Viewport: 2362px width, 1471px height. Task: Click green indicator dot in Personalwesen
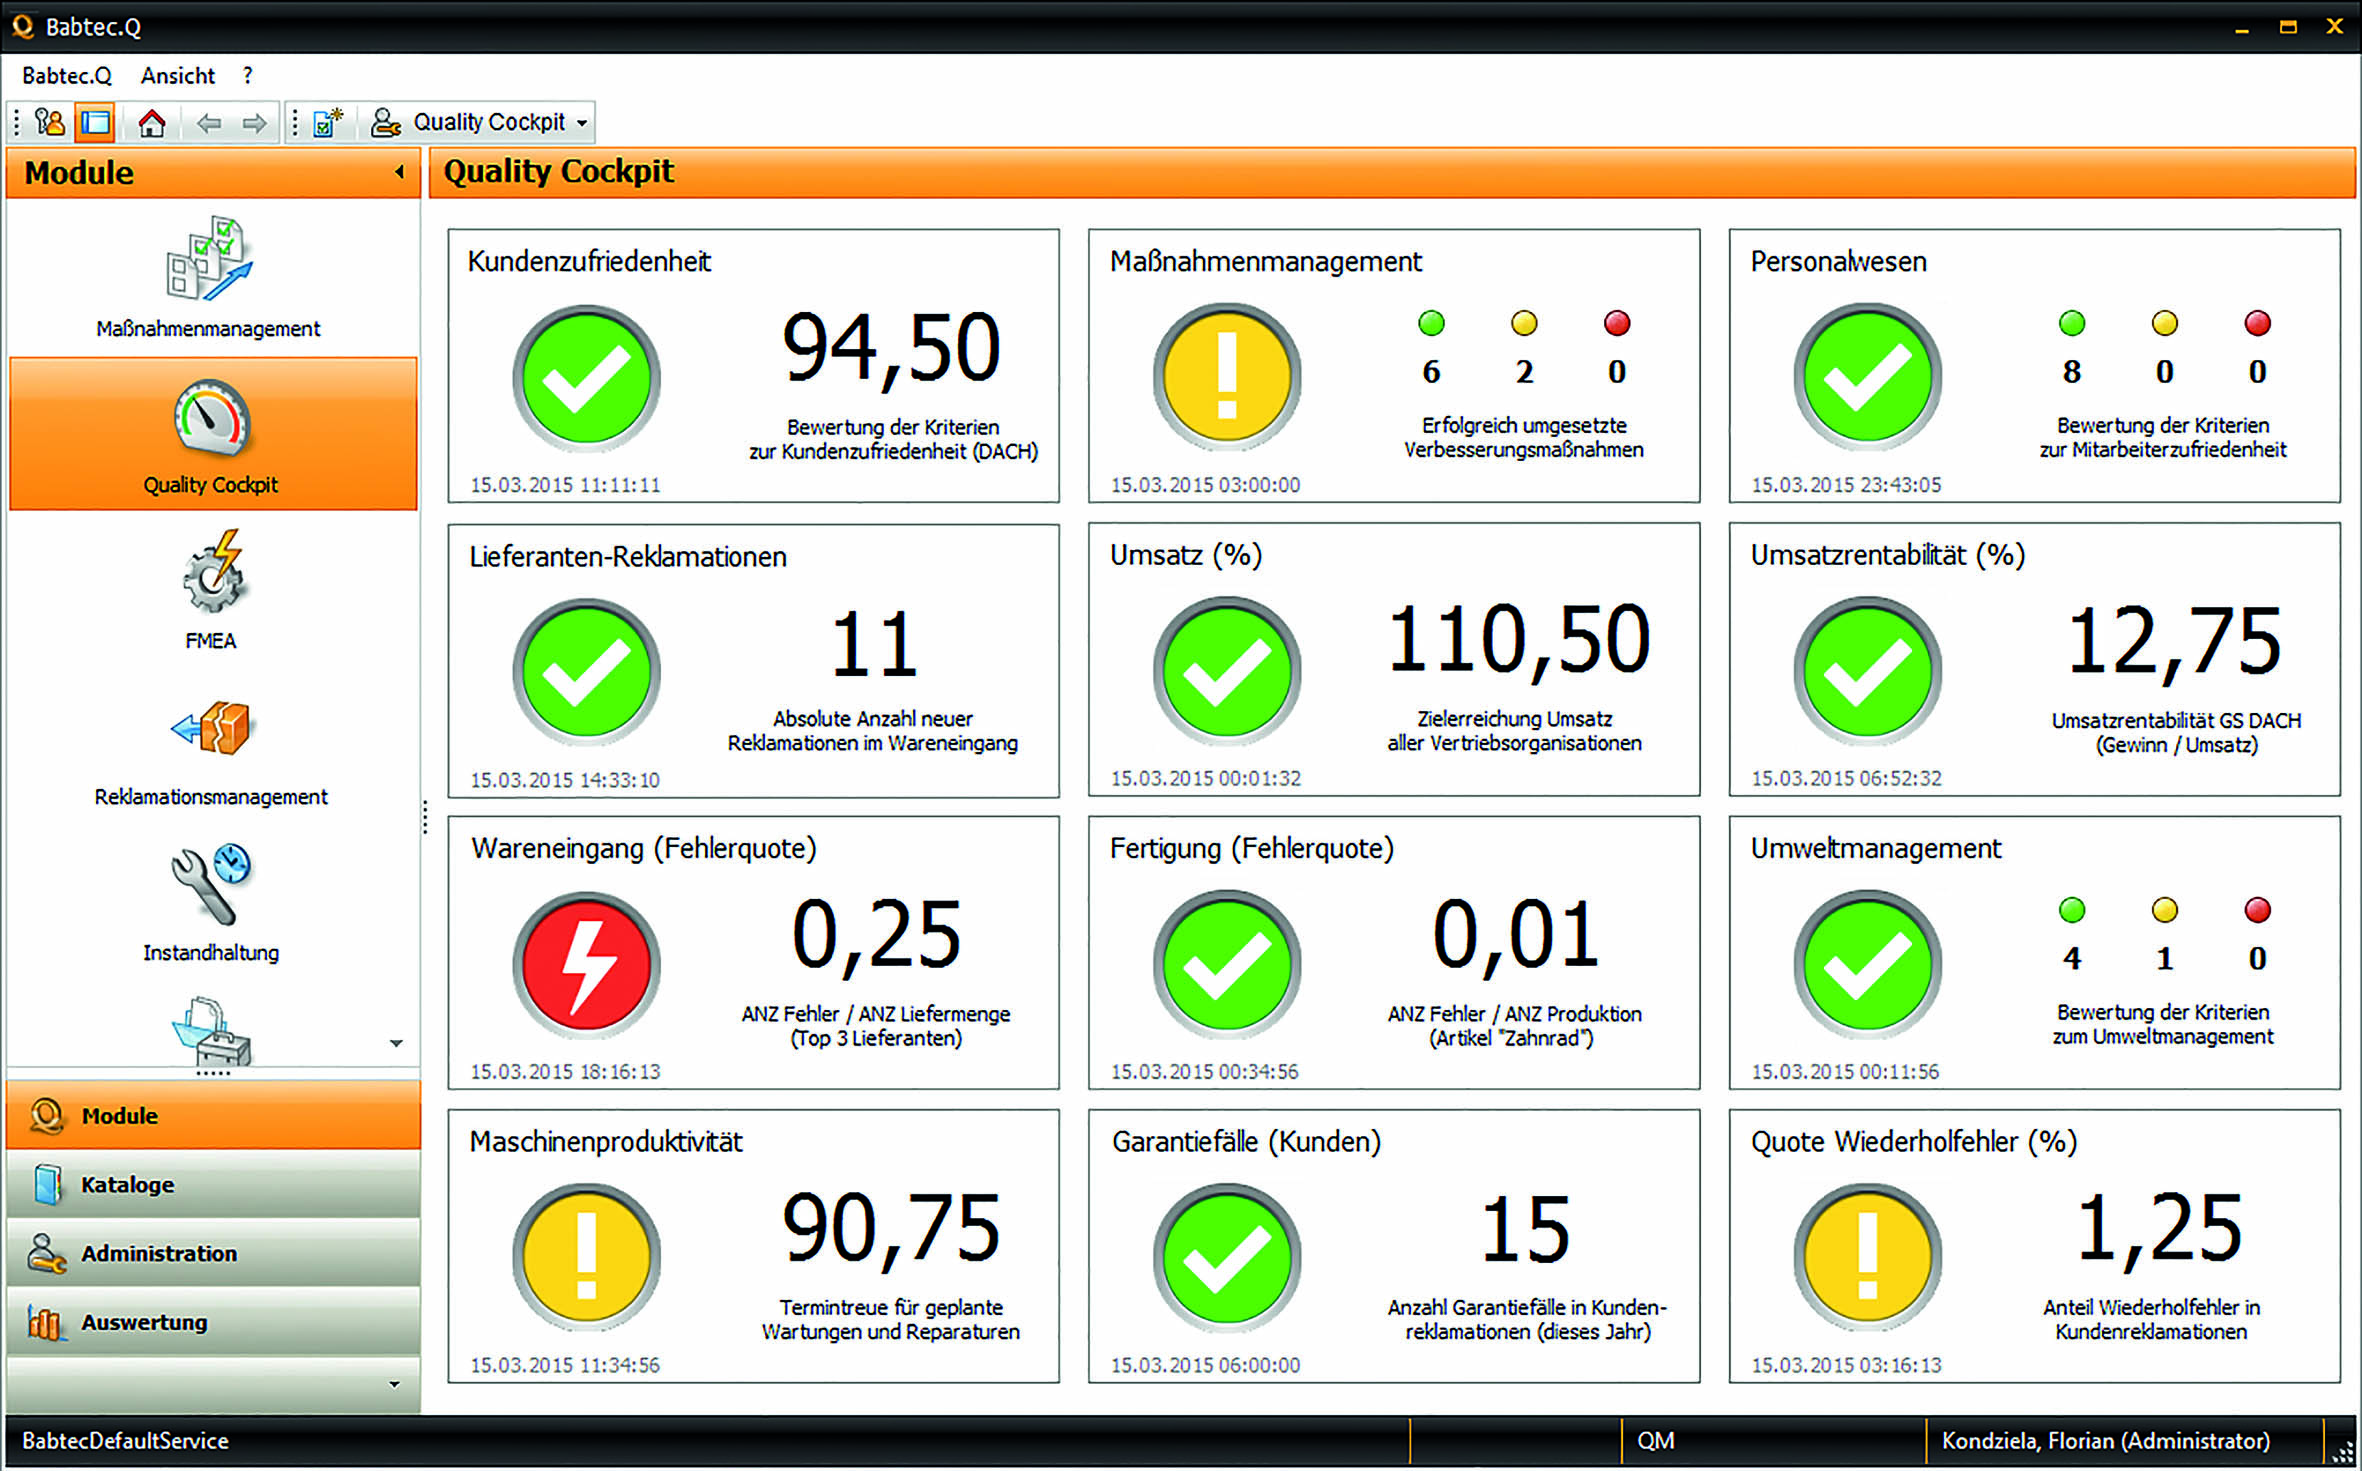click(x=2071, y=323)
